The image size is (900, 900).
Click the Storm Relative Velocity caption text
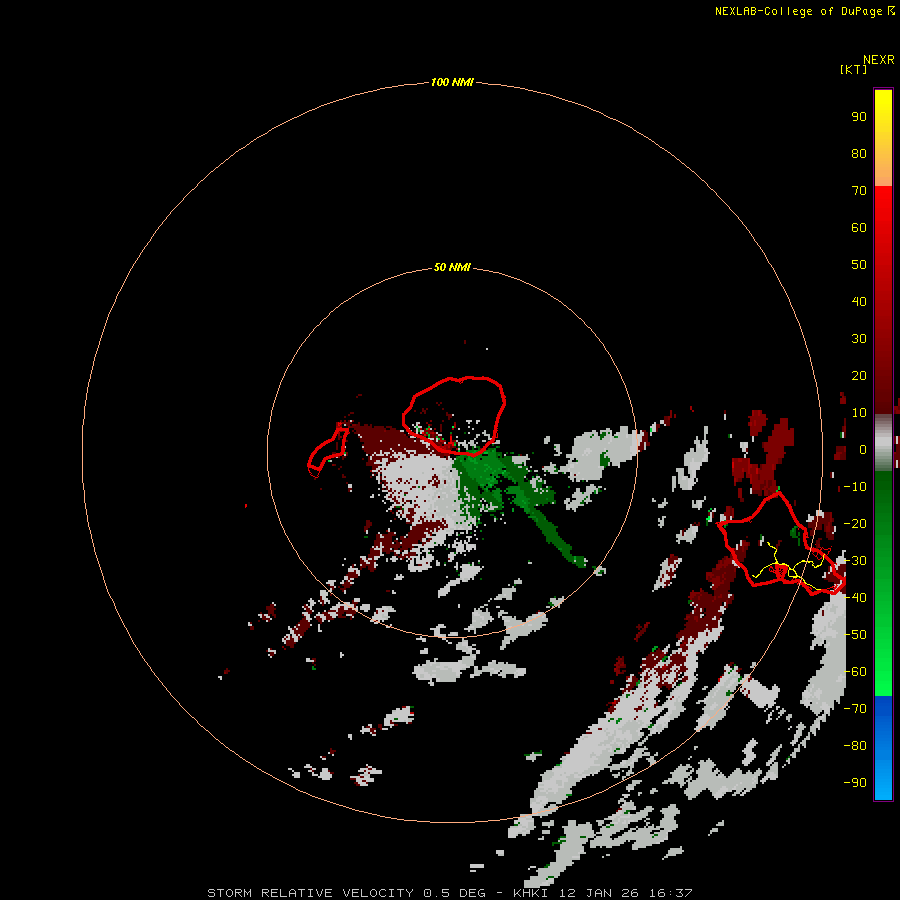pyautogui.click(x=449, y=893)
